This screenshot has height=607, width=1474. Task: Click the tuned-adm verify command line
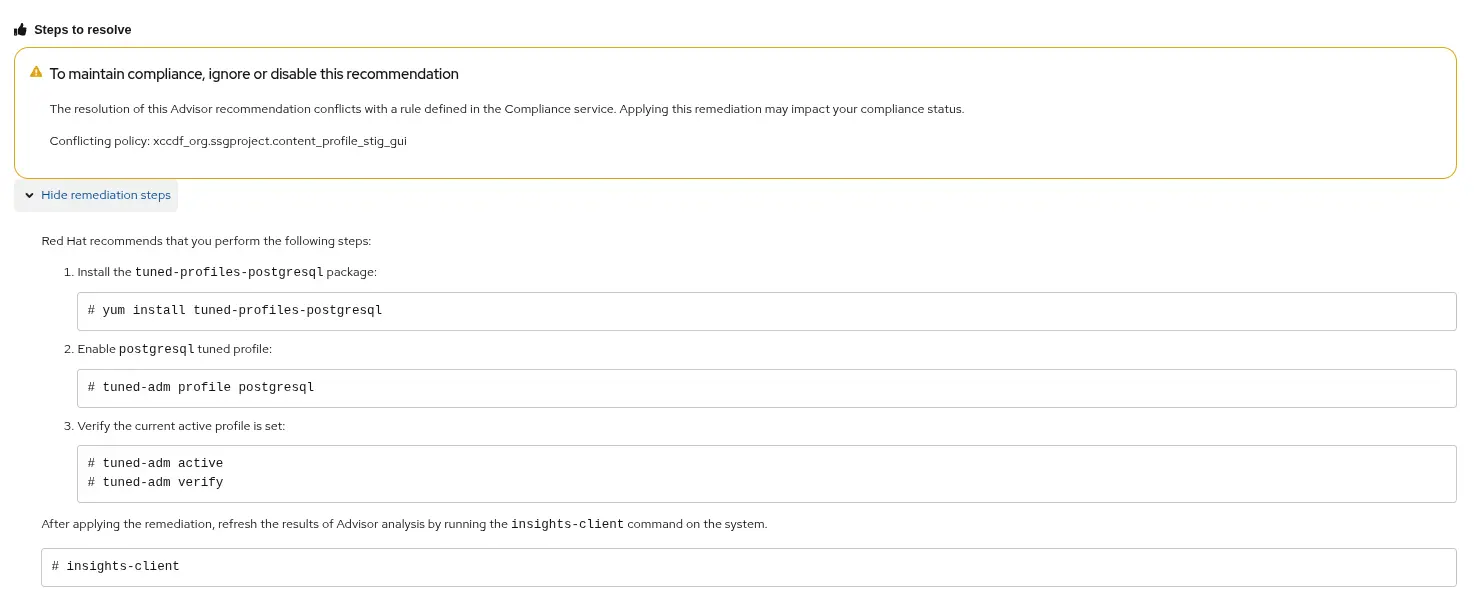[155, 482]
